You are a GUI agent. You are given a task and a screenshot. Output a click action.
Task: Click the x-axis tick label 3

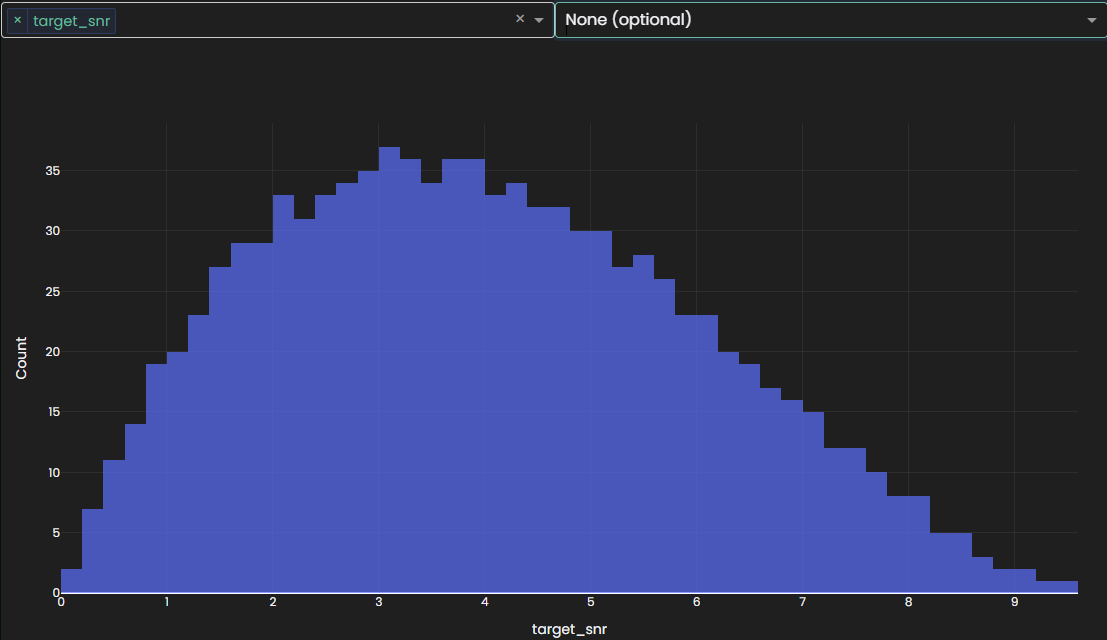pyautogui.click(x=378, y=602)
